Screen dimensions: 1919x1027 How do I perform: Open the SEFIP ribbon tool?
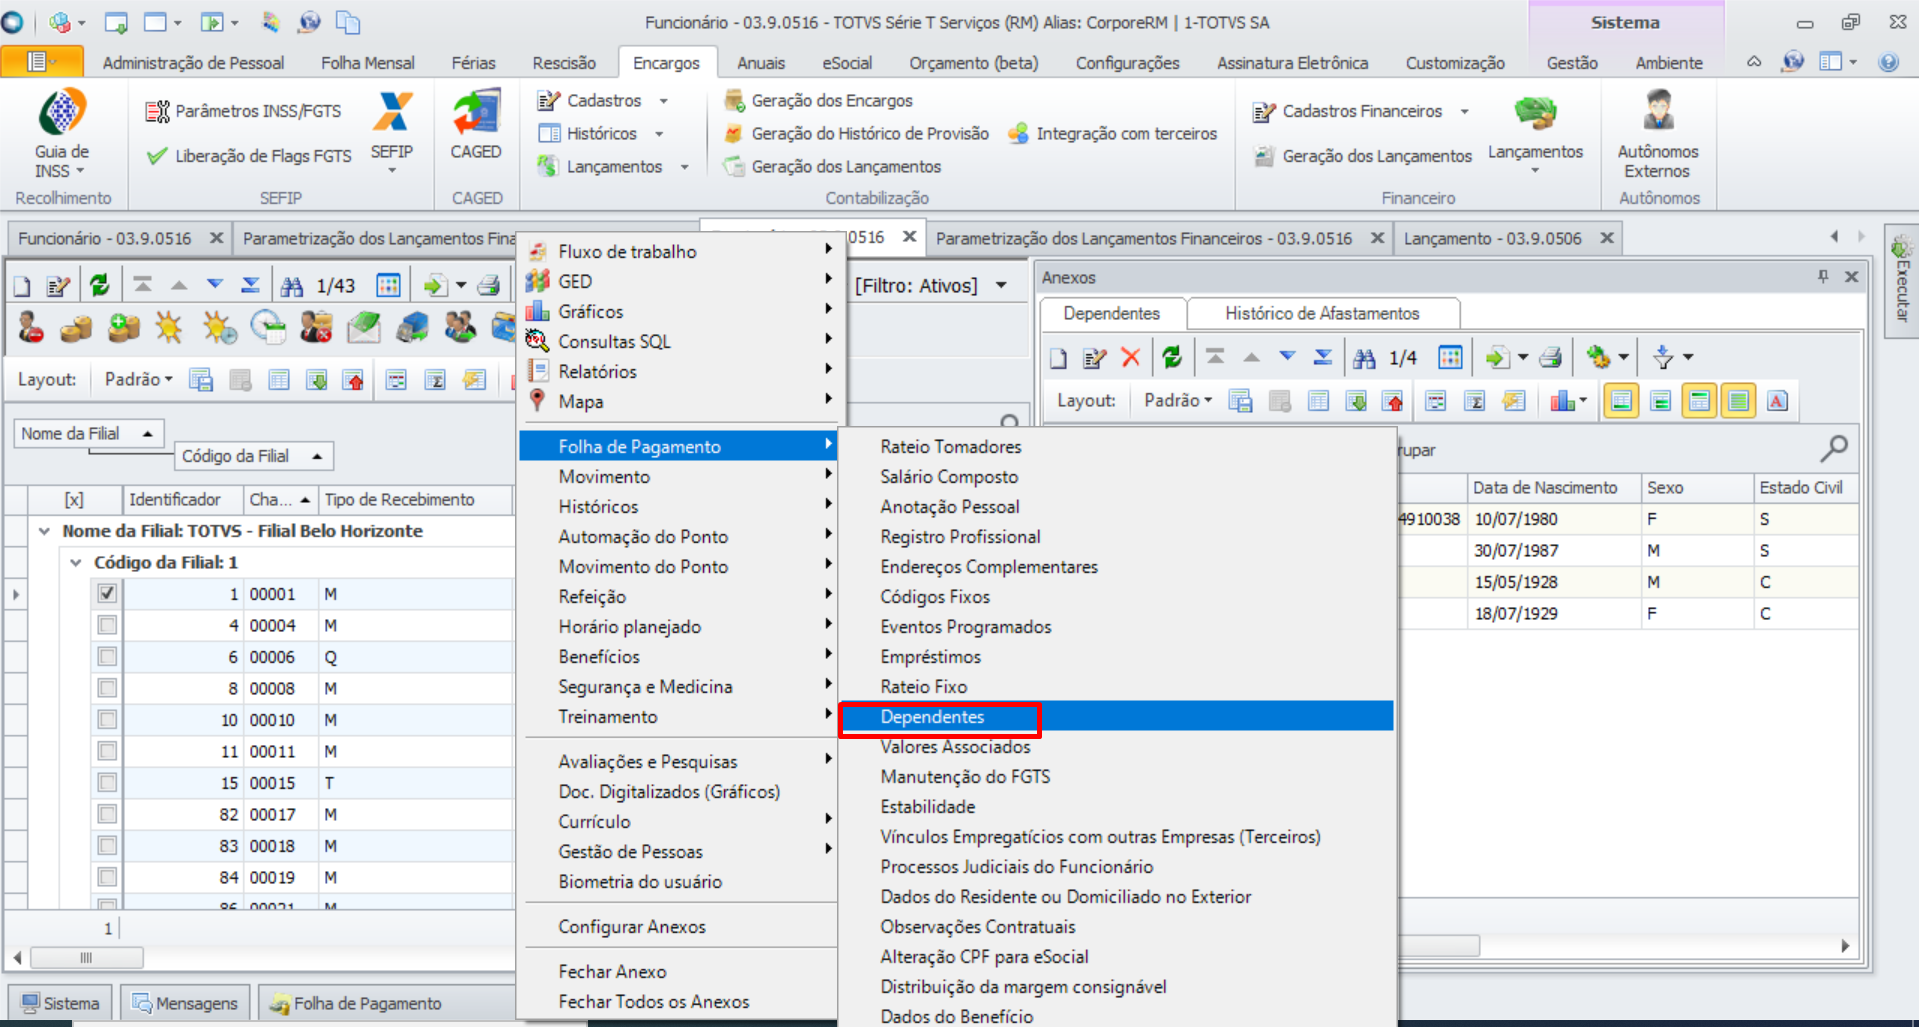pos(391,133)
